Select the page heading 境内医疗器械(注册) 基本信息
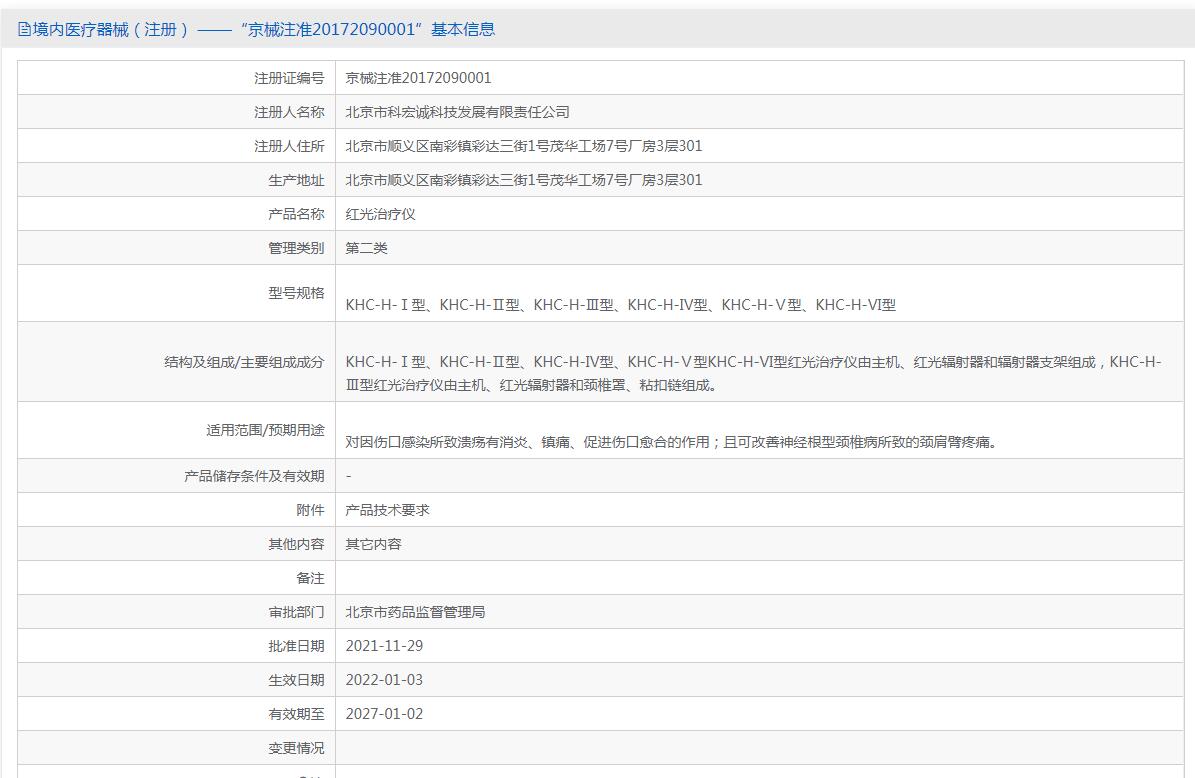This screenshot has height=778, width=1195. pos(264,30)
